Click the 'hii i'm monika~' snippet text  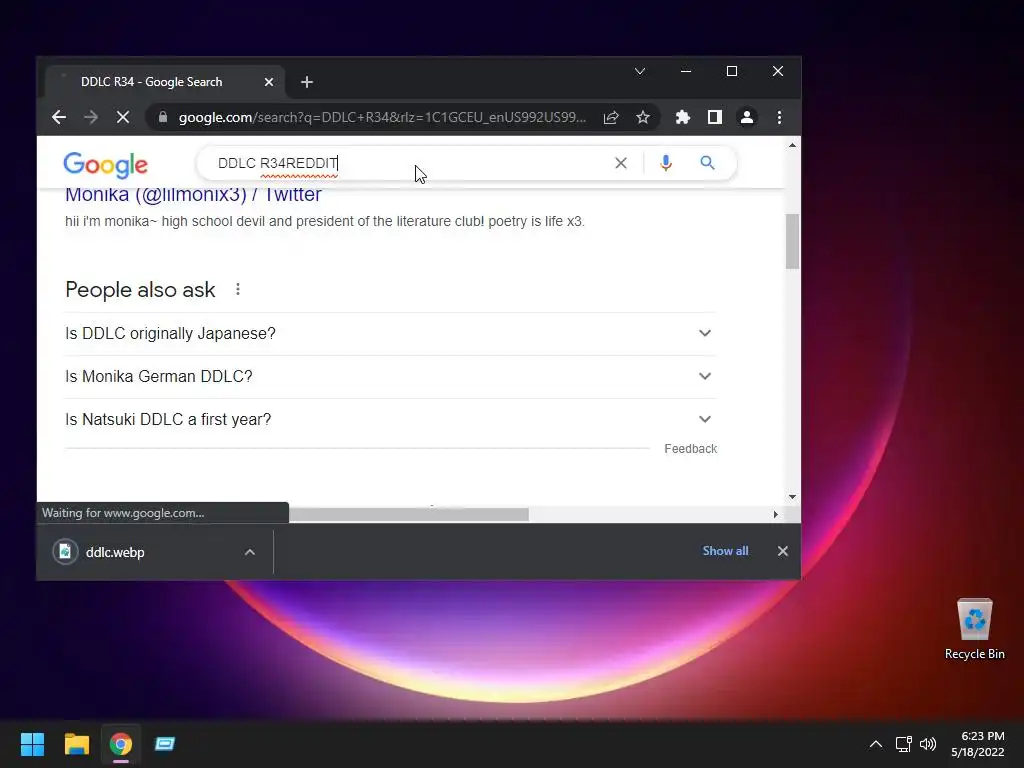[x=325, y=221]
